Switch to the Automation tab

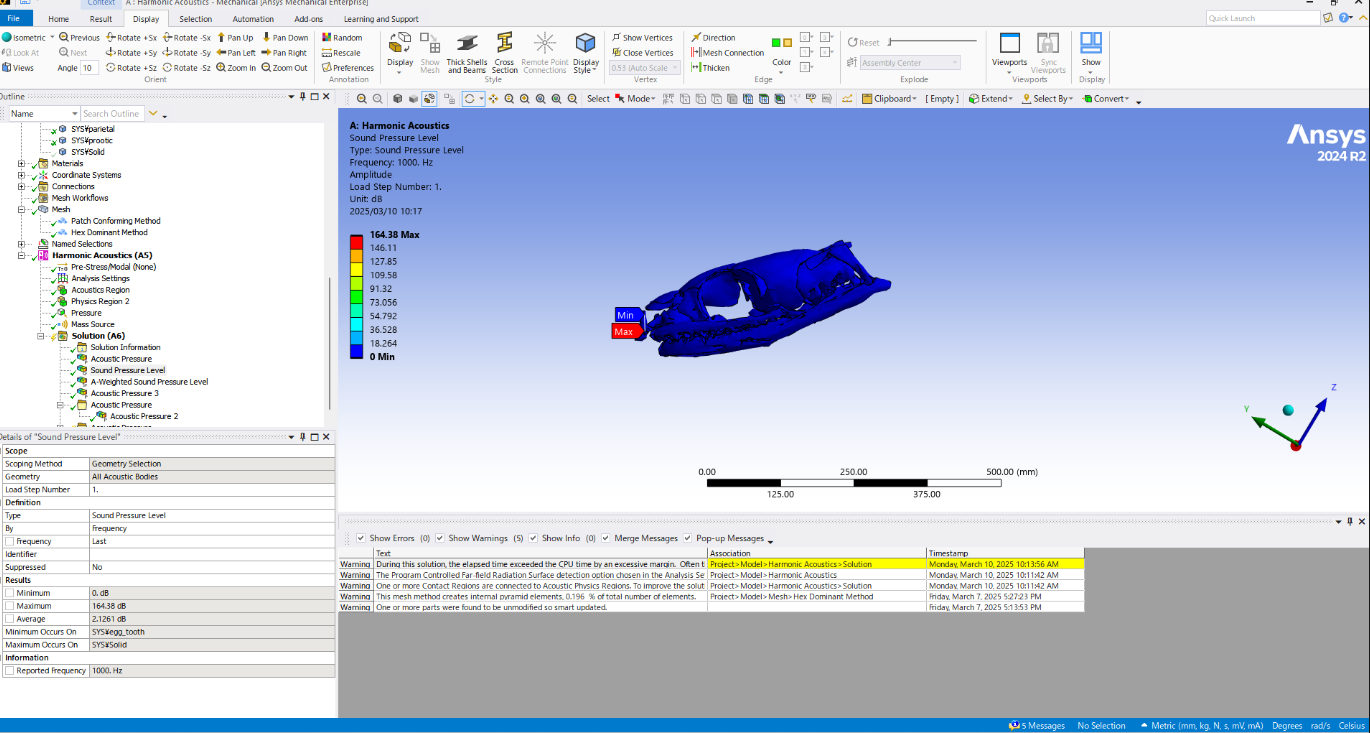tap(253, 18)
